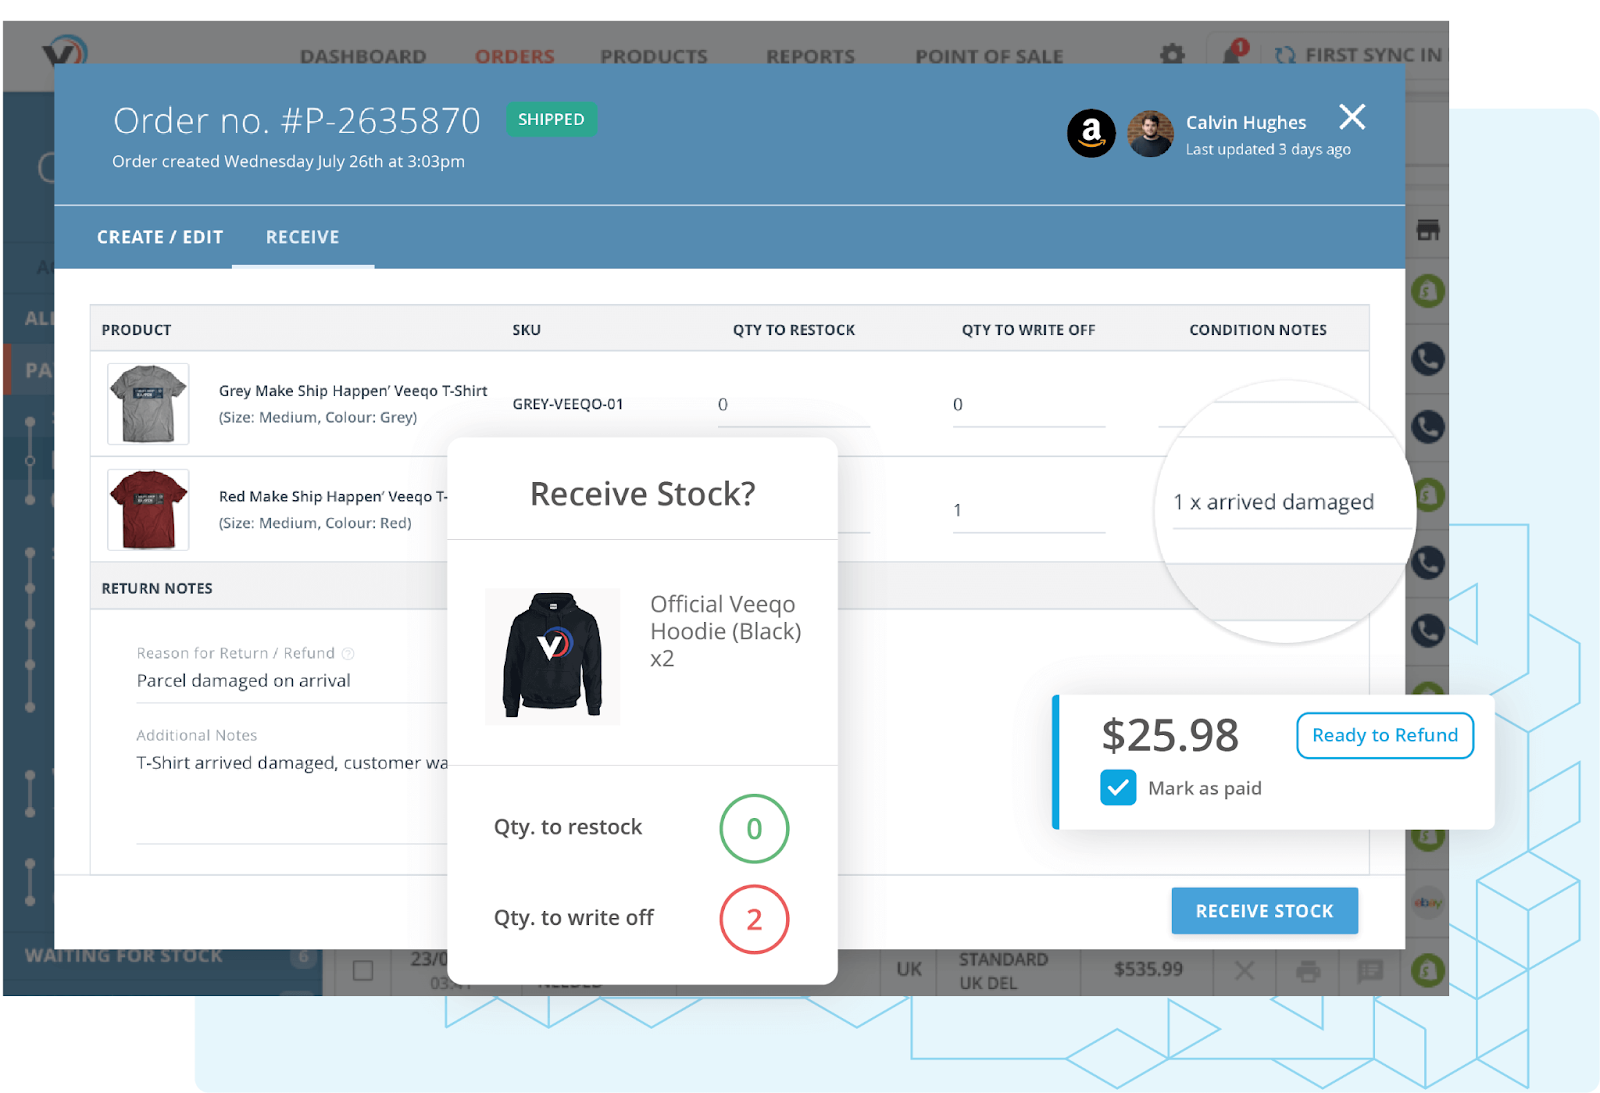Click the $535.99 total in background row
The image size is (1600, 1093).
point(1148,969)
